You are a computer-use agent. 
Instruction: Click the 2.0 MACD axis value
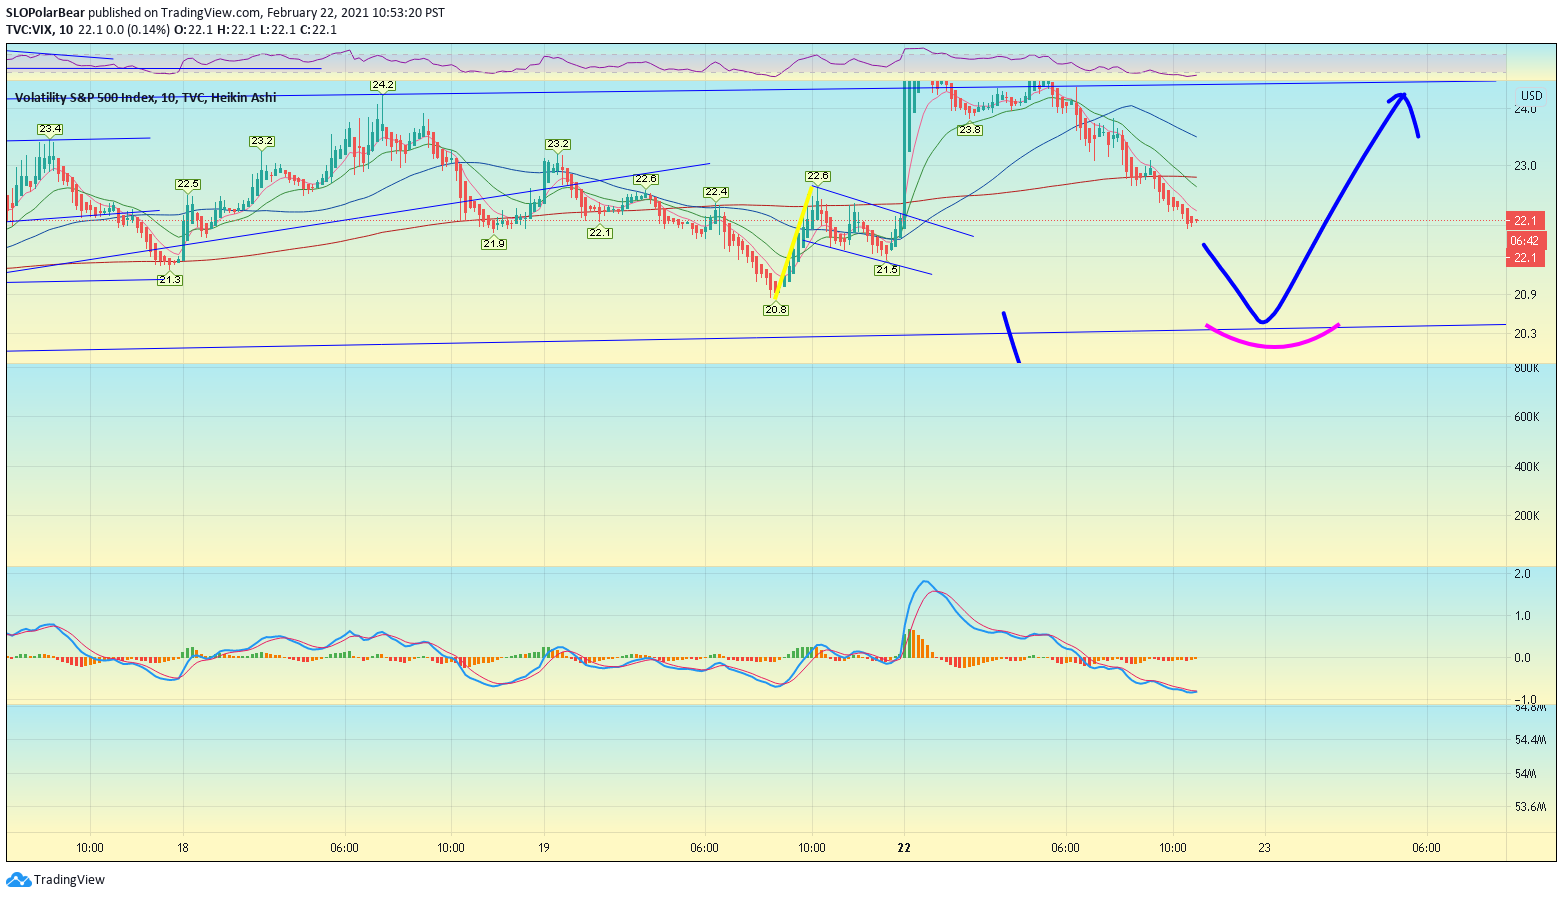click(1522, 574)
